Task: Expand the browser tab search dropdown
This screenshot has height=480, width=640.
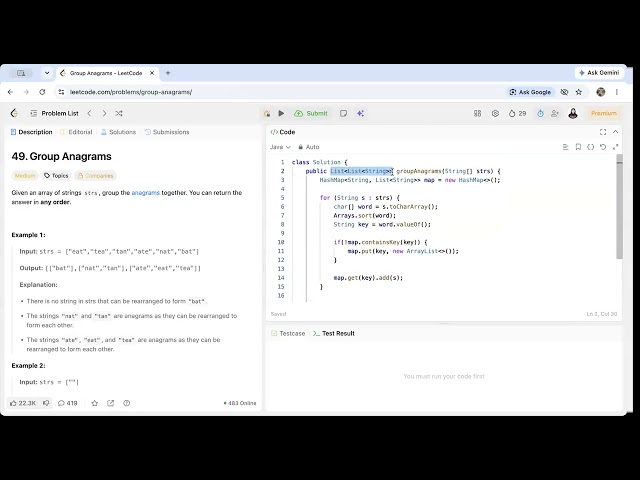Action: click(x=47, y=73)
